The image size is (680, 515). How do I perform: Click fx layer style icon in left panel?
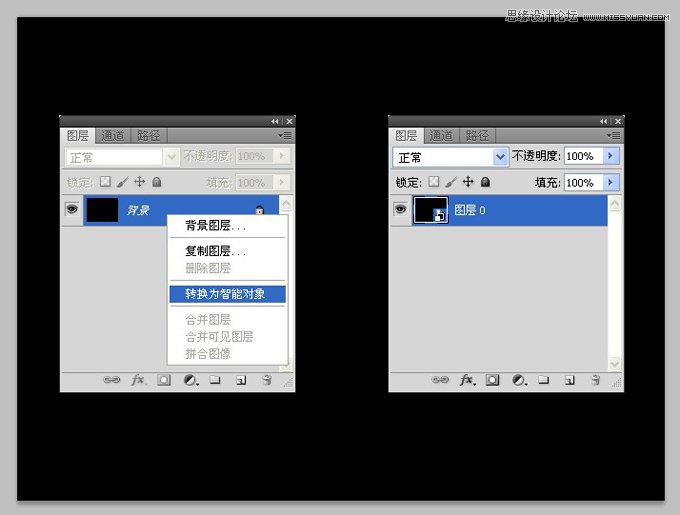pos(138,380)
